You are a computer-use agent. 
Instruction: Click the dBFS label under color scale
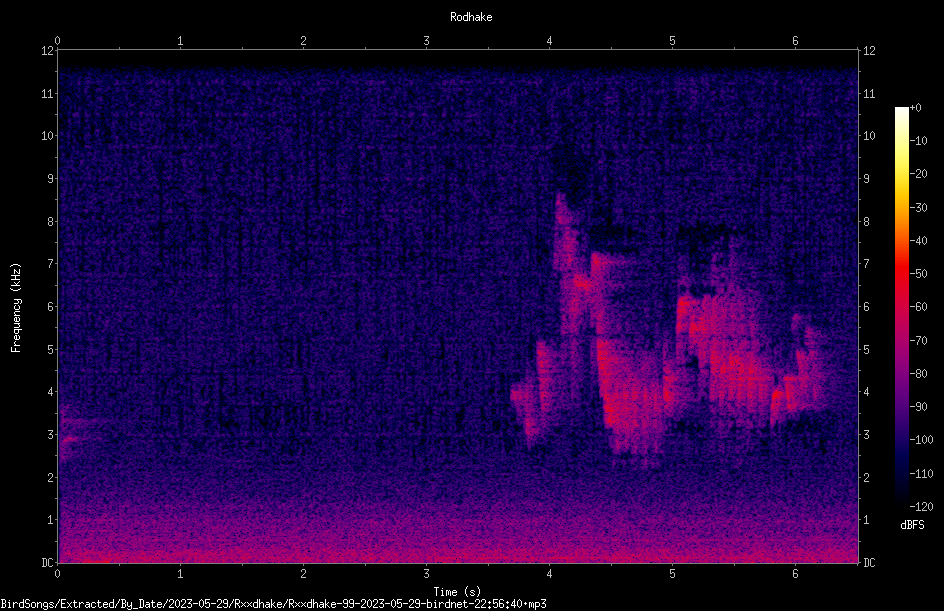click(912, 525)
